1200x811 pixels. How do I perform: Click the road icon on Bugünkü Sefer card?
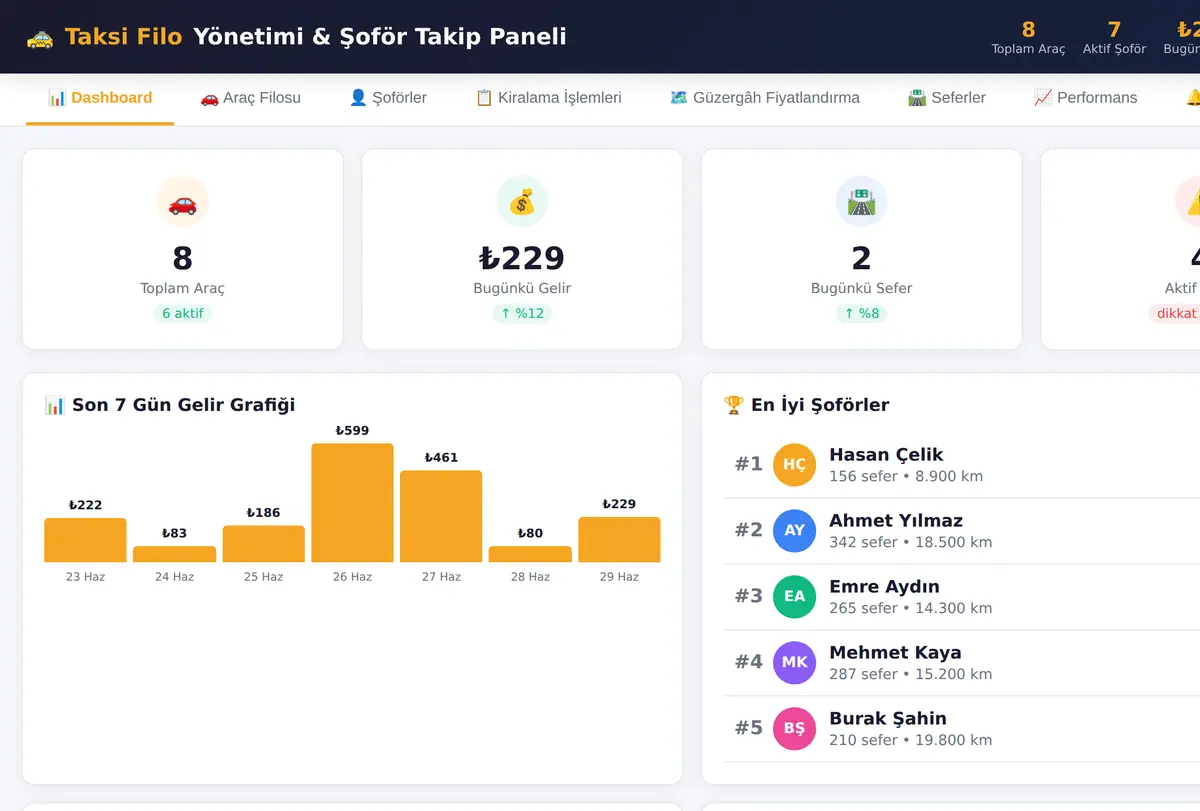[x=862, y=202]
